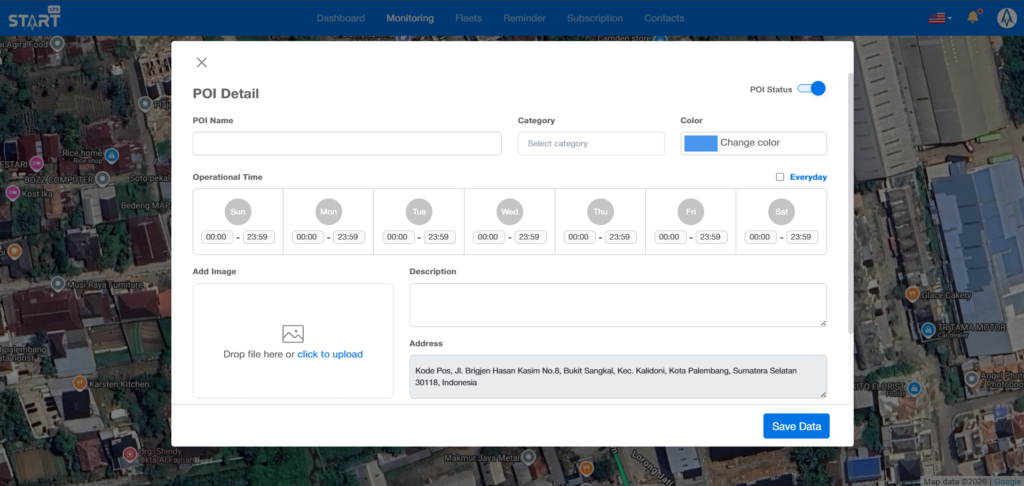The image size is (1024, 486).
Task: Select the Wed day circle
Action: coord(509,212)
